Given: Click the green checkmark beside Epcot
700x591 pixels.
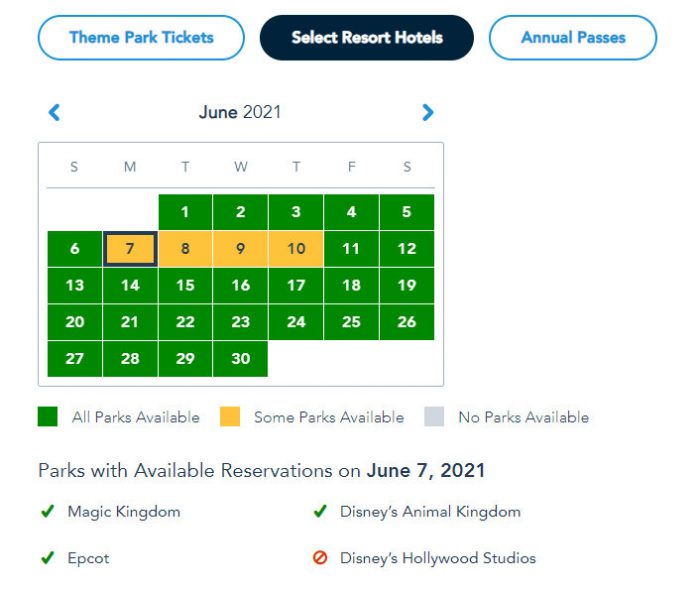Looking at the screenshot, I should (x=47, y=558).
